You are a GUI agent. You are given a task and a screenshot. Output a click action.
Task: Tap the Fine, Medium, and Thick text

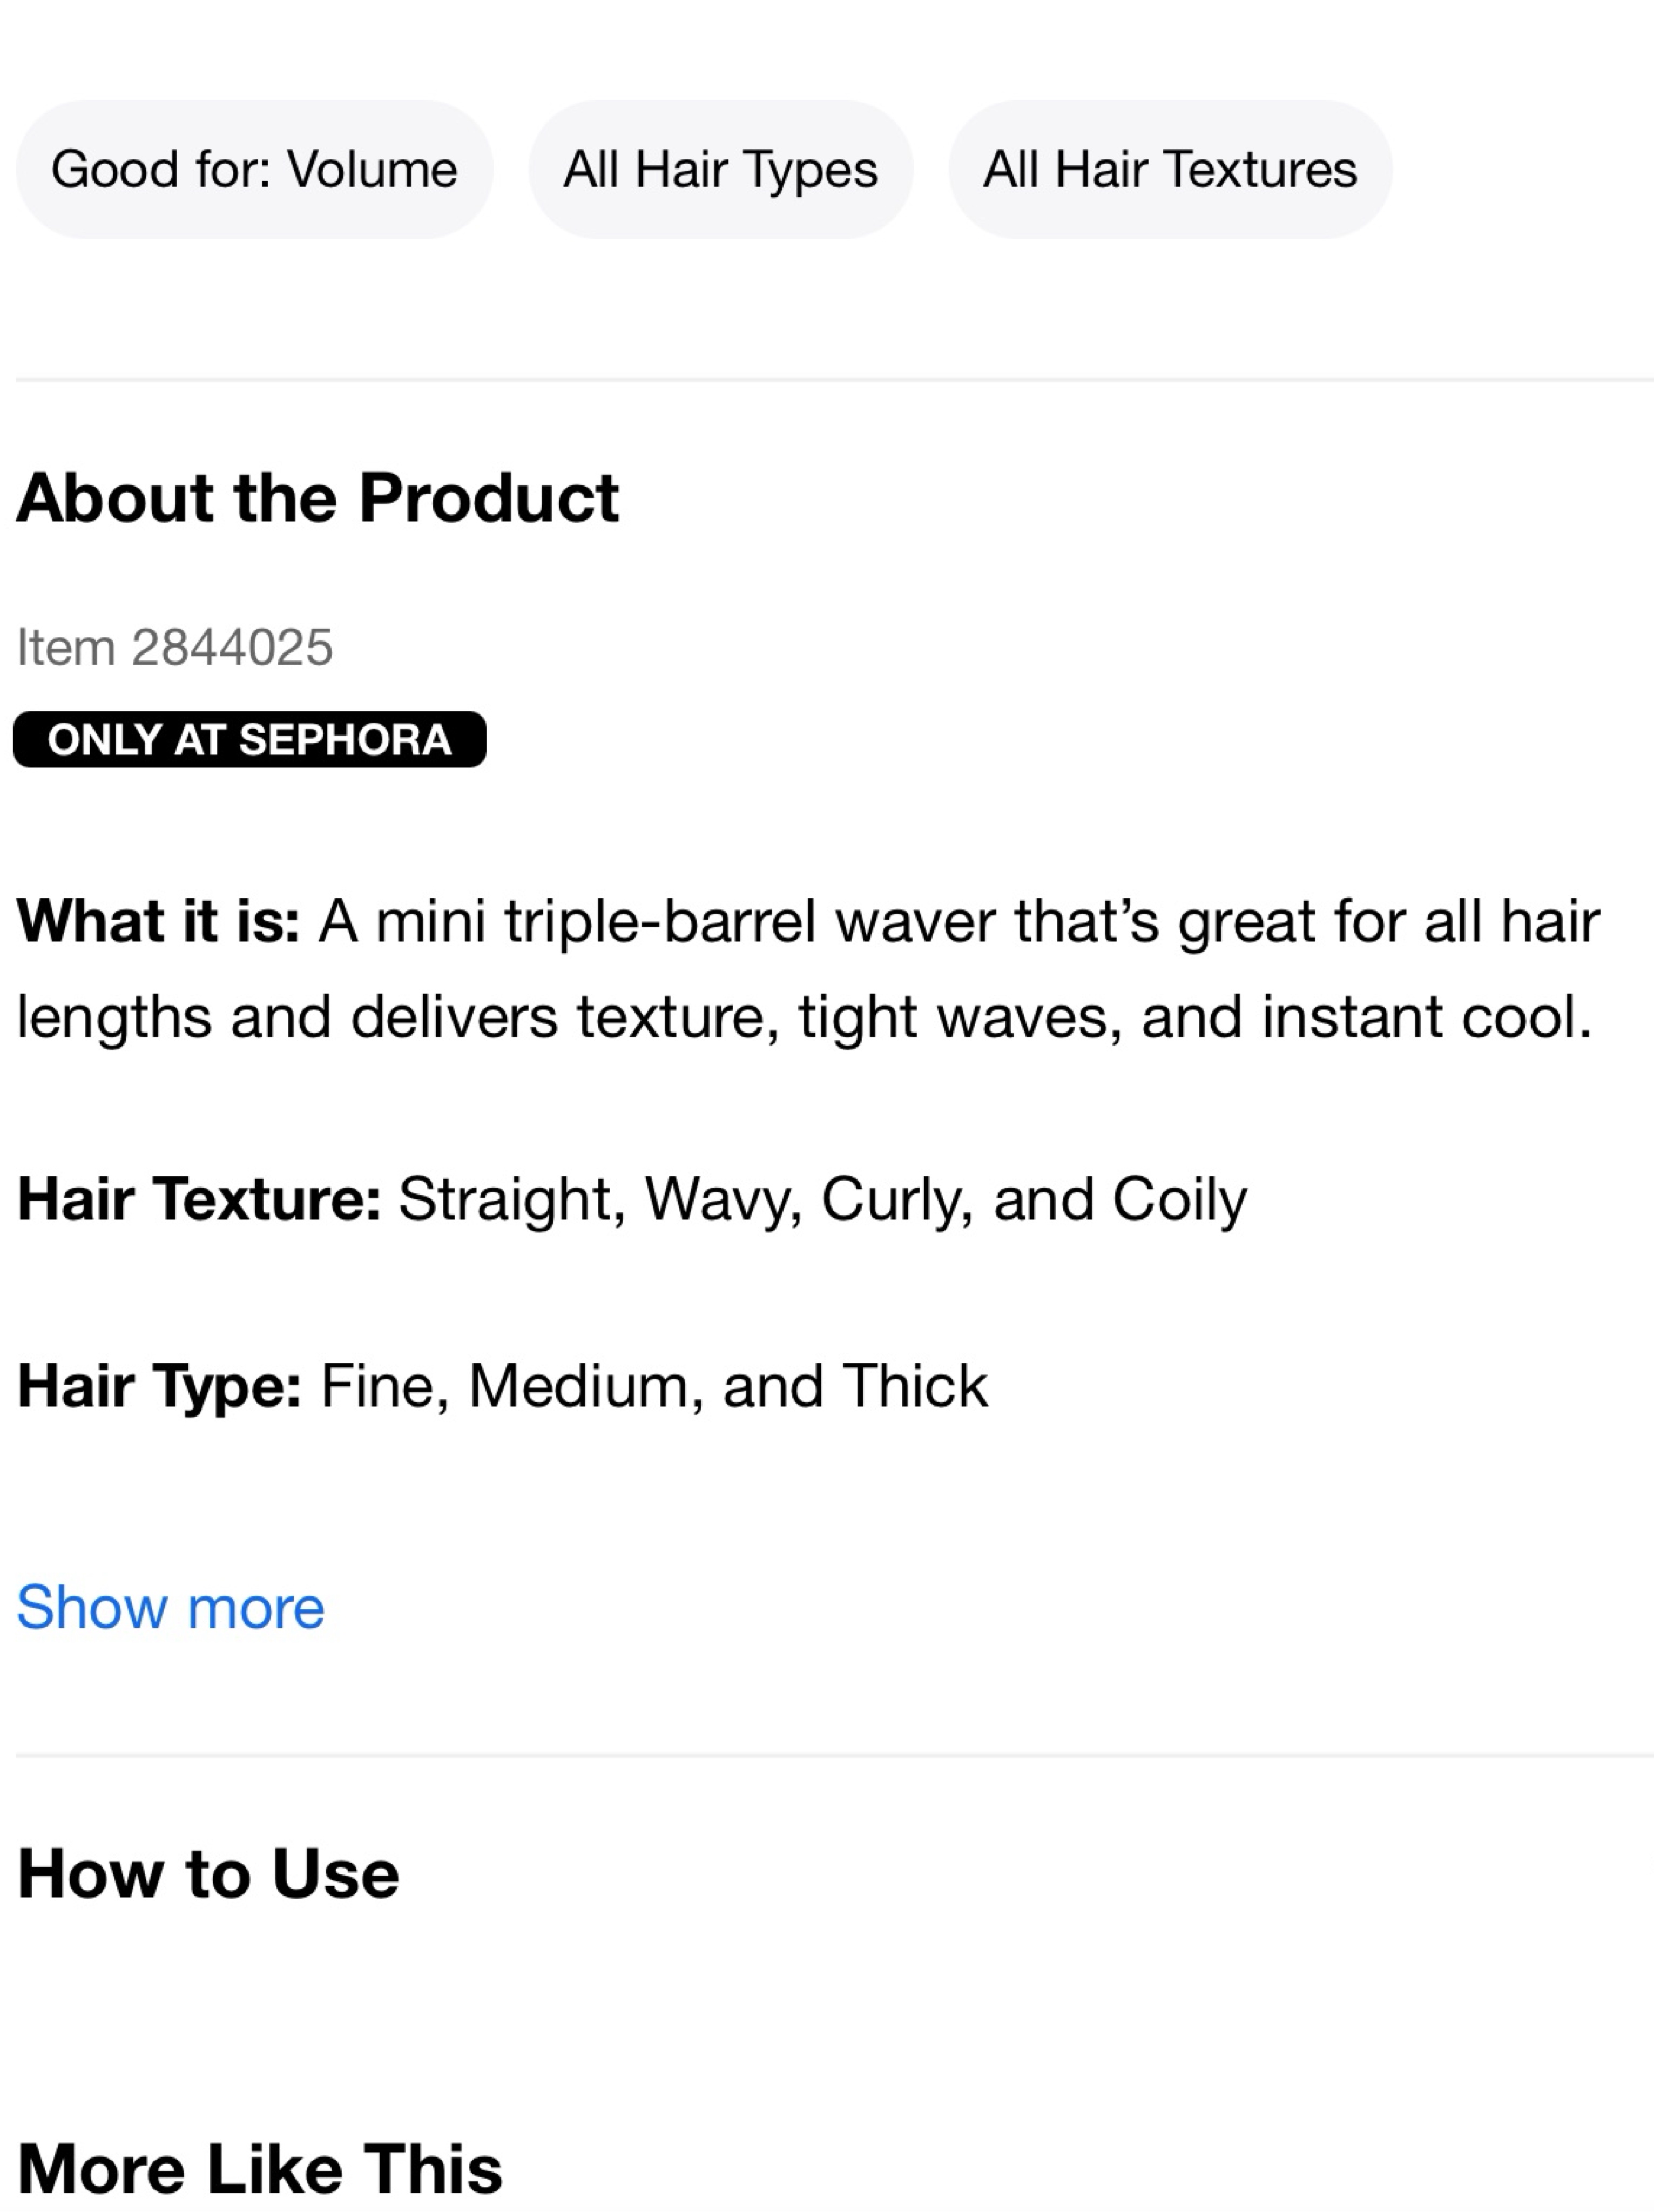(654, 1386)
